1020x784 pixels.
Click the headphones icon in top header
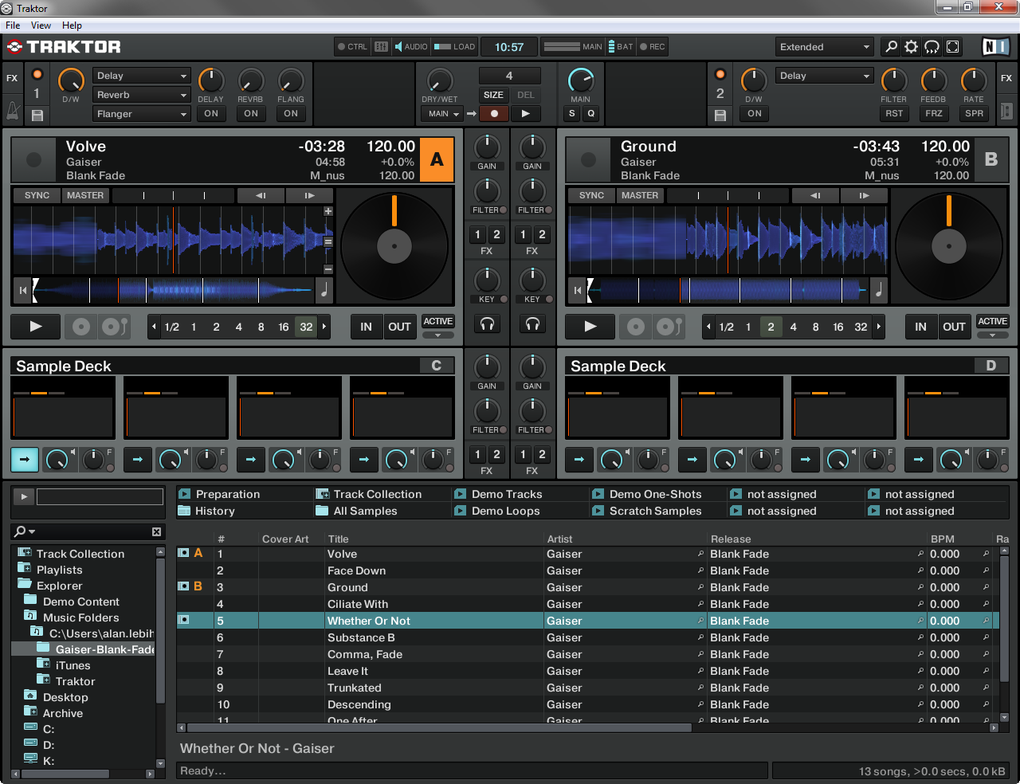tap(932, 47)
